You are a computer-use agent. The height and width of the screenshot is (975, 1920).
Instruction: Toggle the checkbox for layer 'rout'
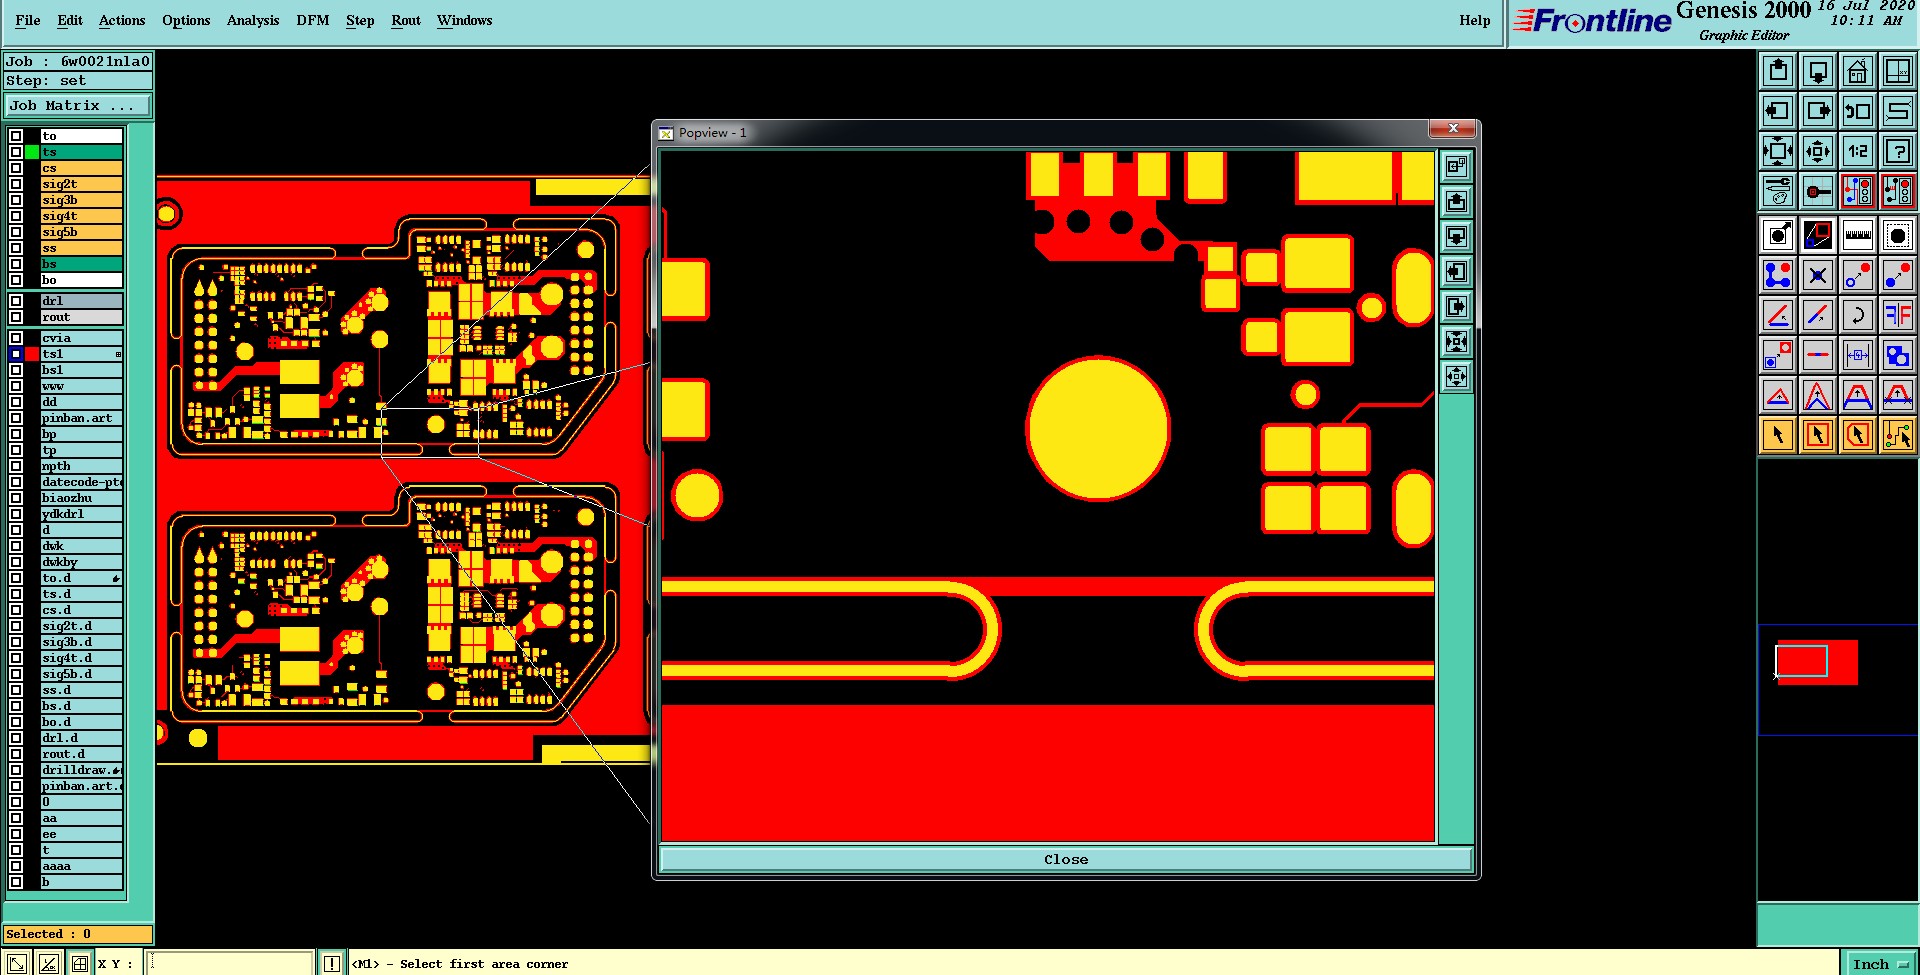pos(16,317)
